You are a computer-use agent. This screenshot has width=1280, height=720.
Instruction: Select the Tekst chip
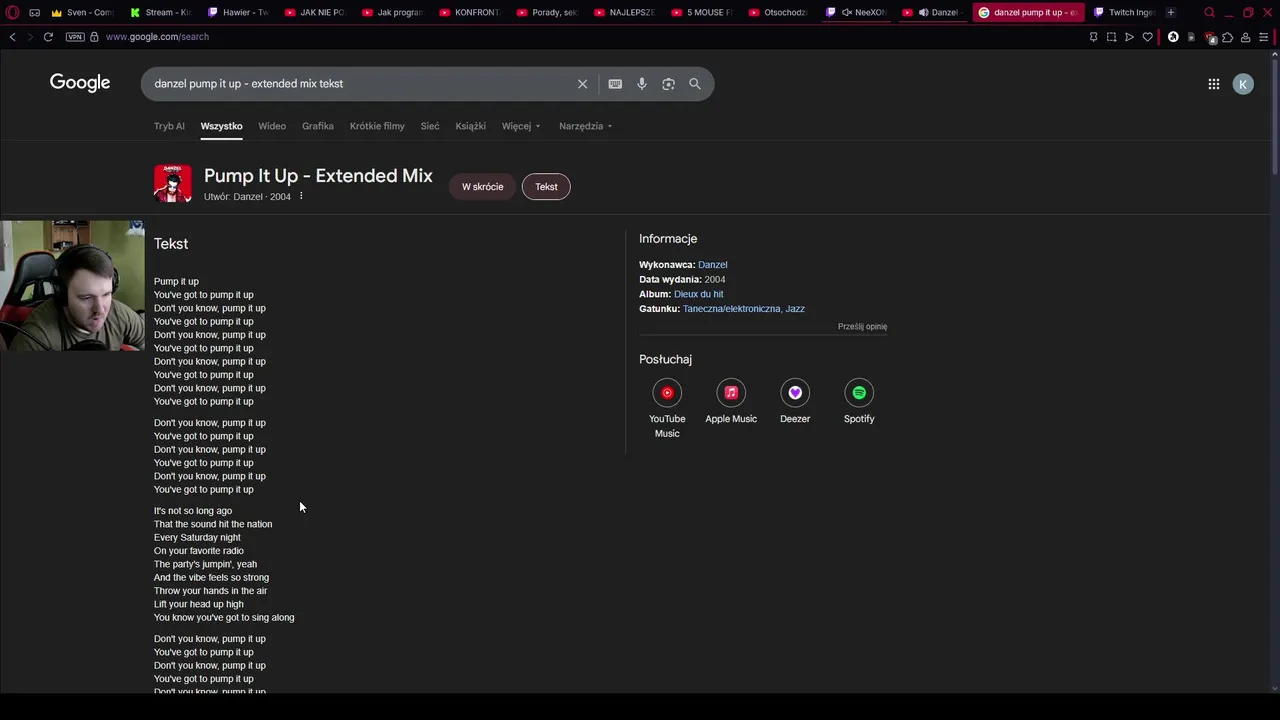click(546, 187)
